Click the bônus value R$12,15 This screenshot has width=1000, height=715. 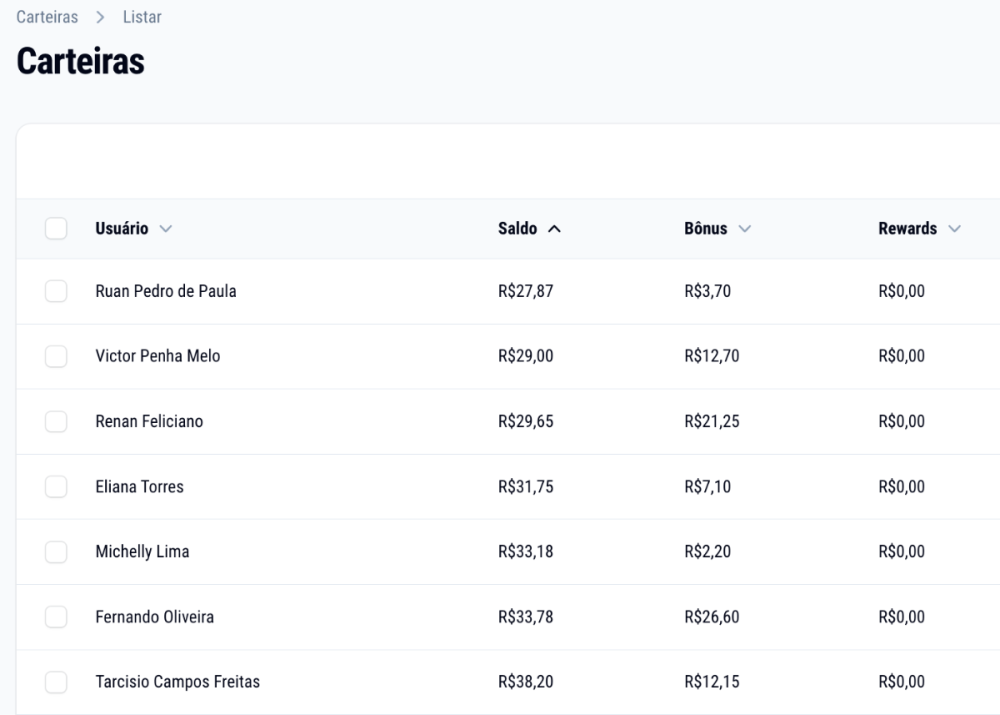[x=712, y=682]
